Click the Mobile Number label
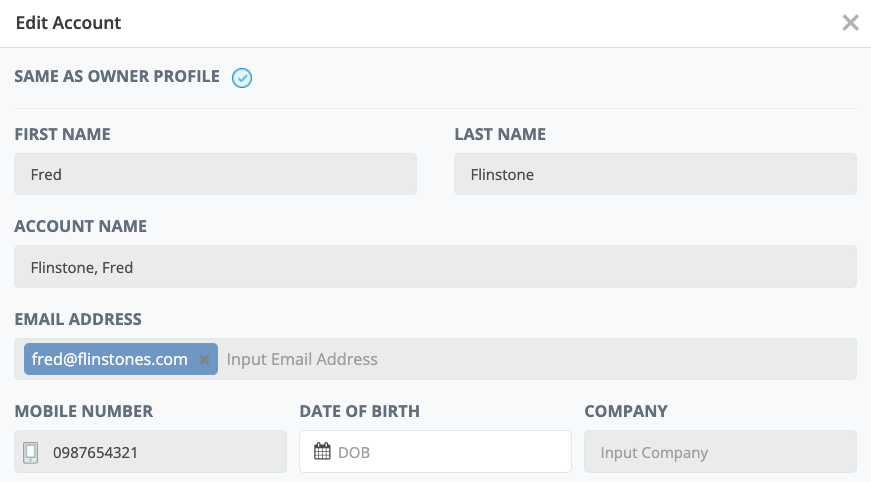871x482 pixels. tap(84, 412)
